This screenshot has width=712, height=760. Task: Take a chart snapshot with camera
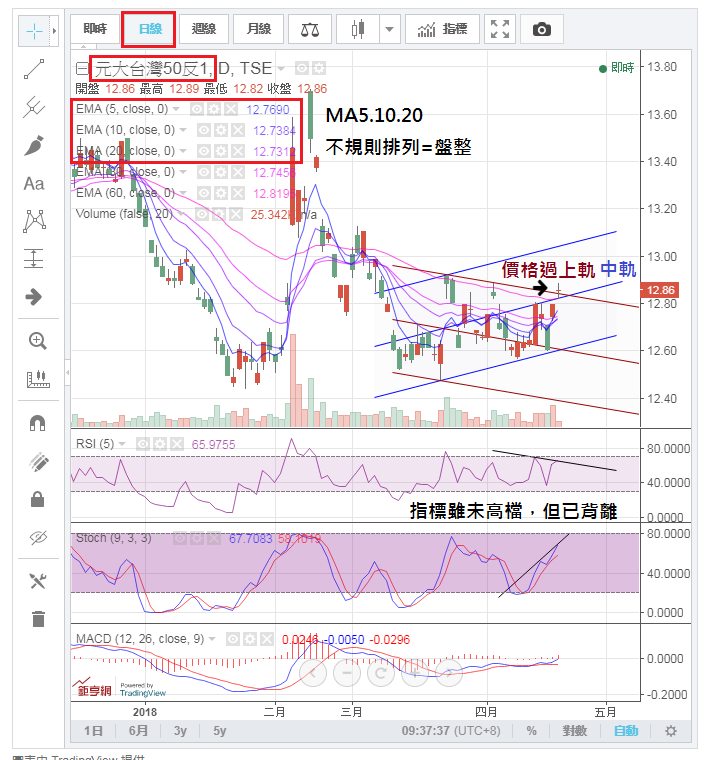pyautogui.click(x=542, y=30)
